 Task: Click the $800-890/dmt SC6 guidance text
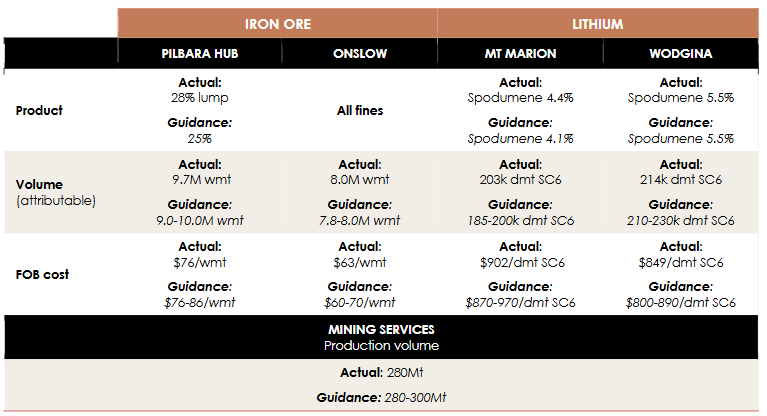pyautogui.click(x=680, y=303)
